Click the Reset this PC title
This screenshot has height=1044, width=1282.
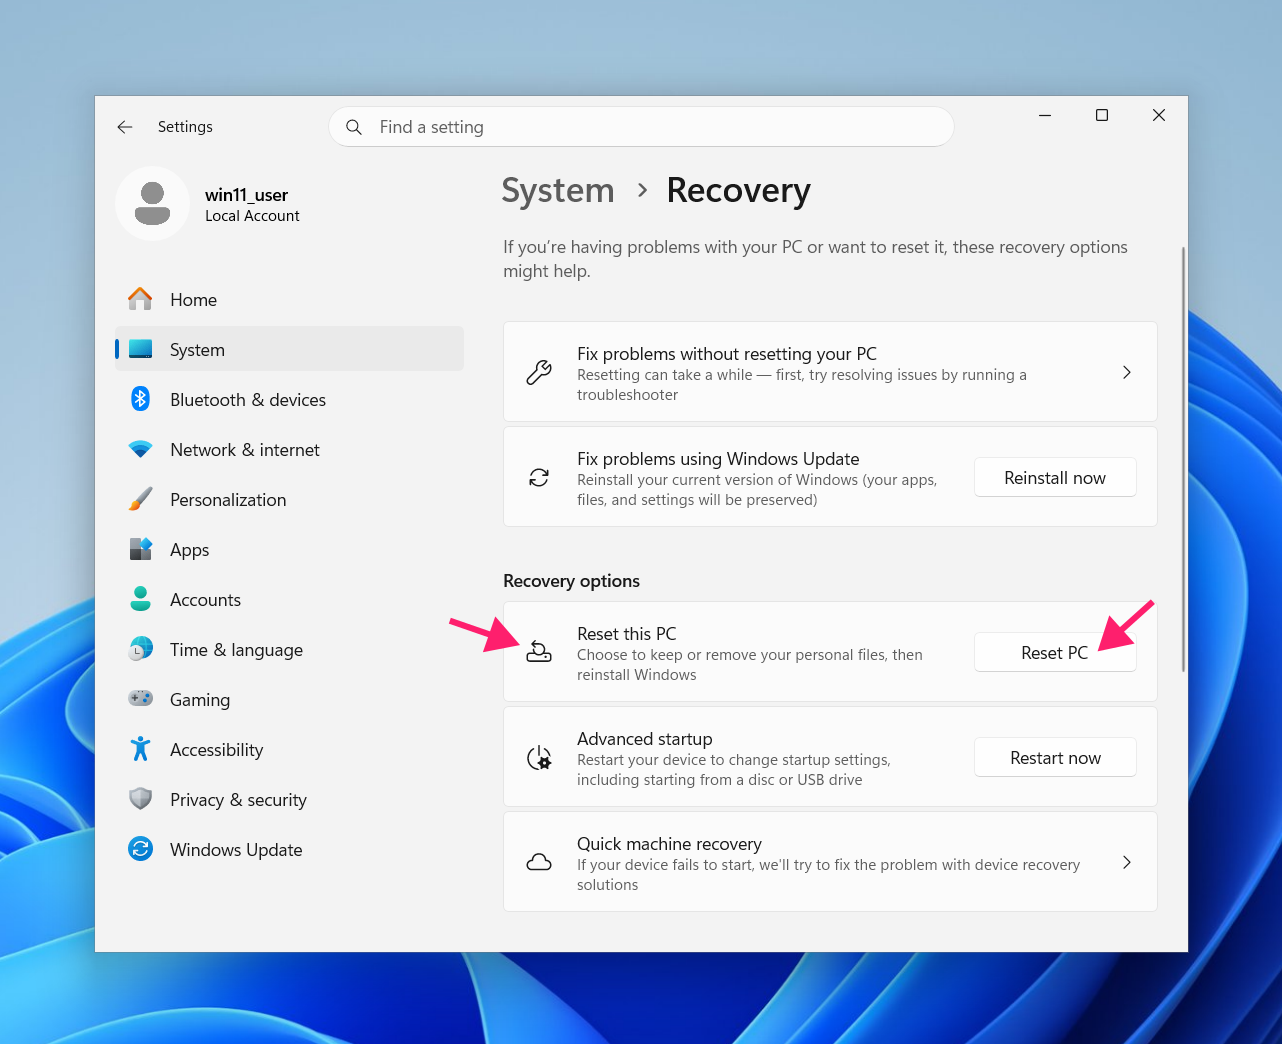point(627,634)
